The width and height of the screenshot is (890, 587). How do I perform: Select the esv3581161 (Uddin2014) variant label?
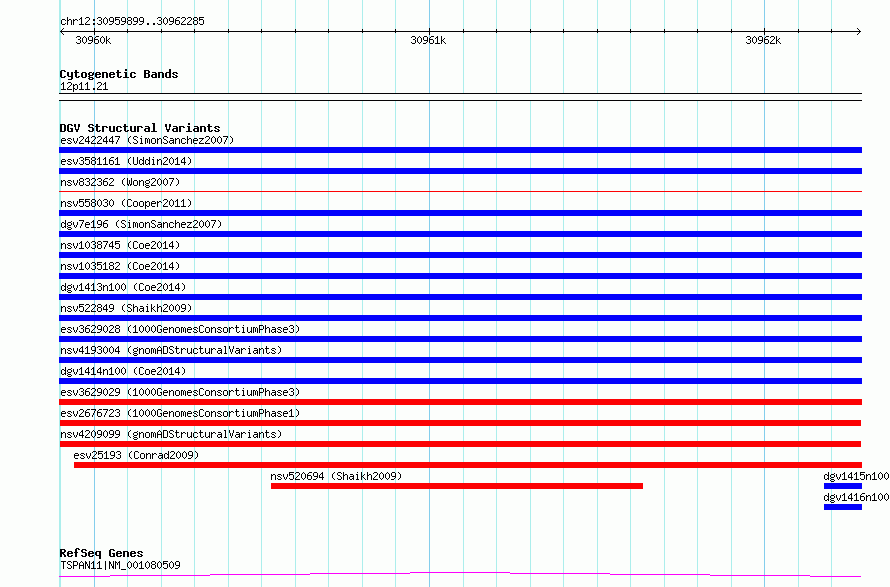click(126, 161)
